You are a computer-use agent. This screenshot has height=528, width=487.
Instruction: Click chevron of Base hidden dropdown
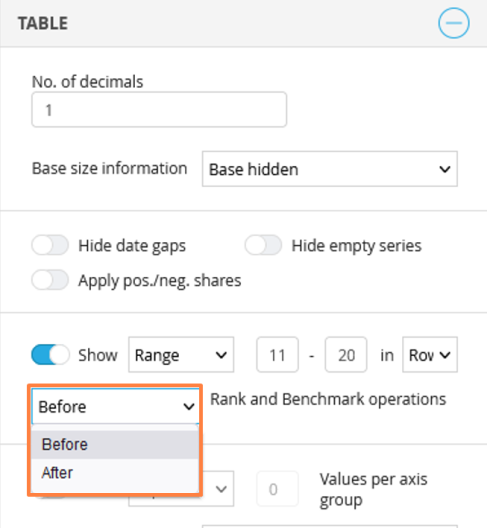coord(445,169)
